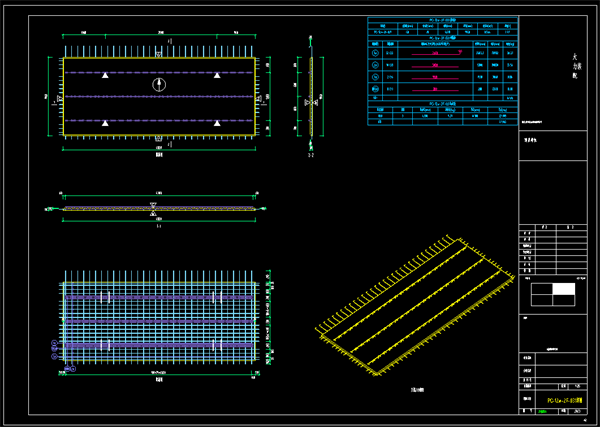The width and height of the screenshot is (600, 427).
Task: Select the circled bar mark in the third rebar schedule row
Action: click(x=375, y=77)
